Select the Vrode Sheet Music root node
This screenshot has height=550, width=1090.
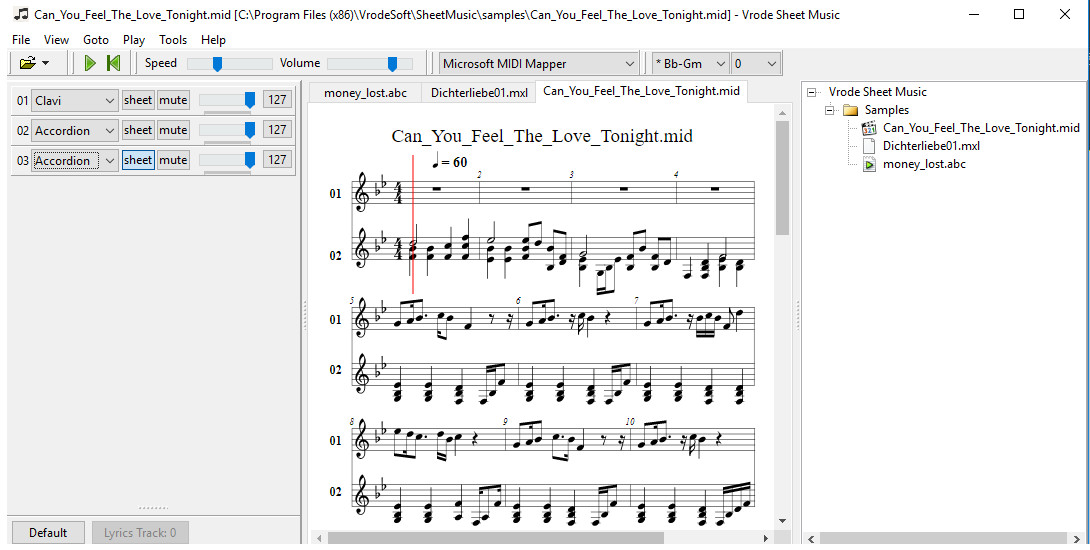[x=877, y=92]
